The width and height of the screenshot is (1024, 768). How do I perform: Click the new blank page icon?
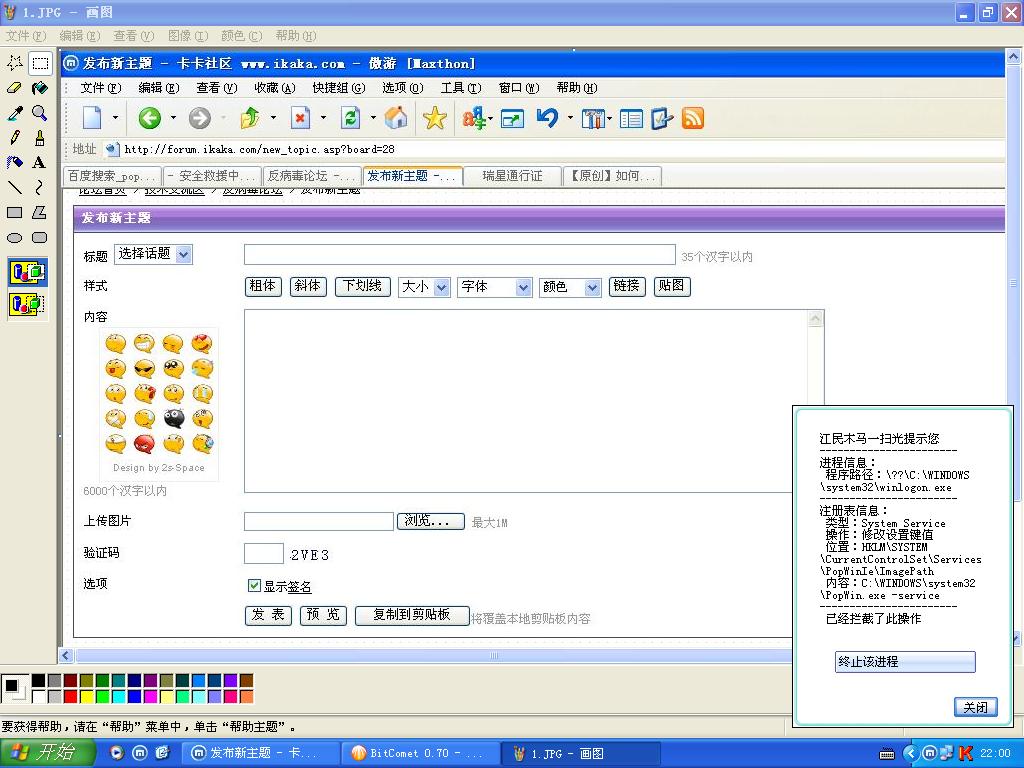point(92,118)
